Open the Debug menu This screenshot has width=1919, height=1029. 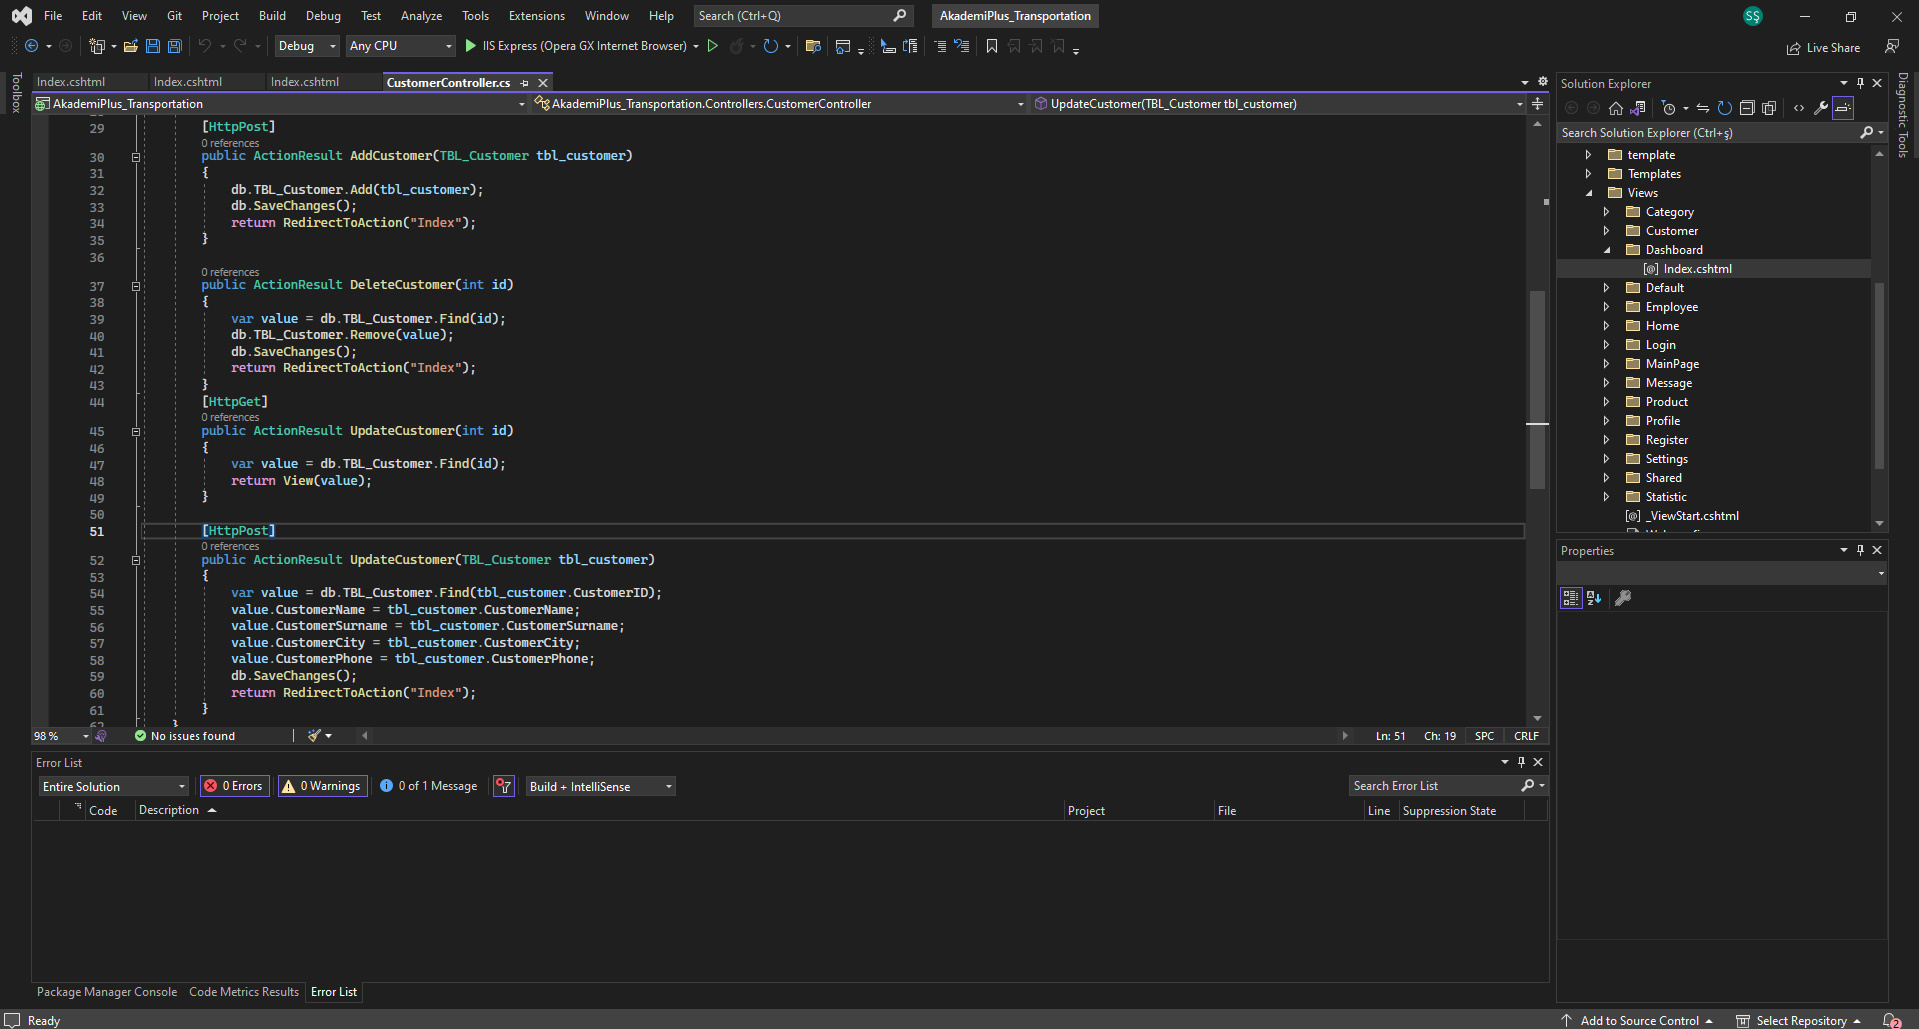pos(322,15)
